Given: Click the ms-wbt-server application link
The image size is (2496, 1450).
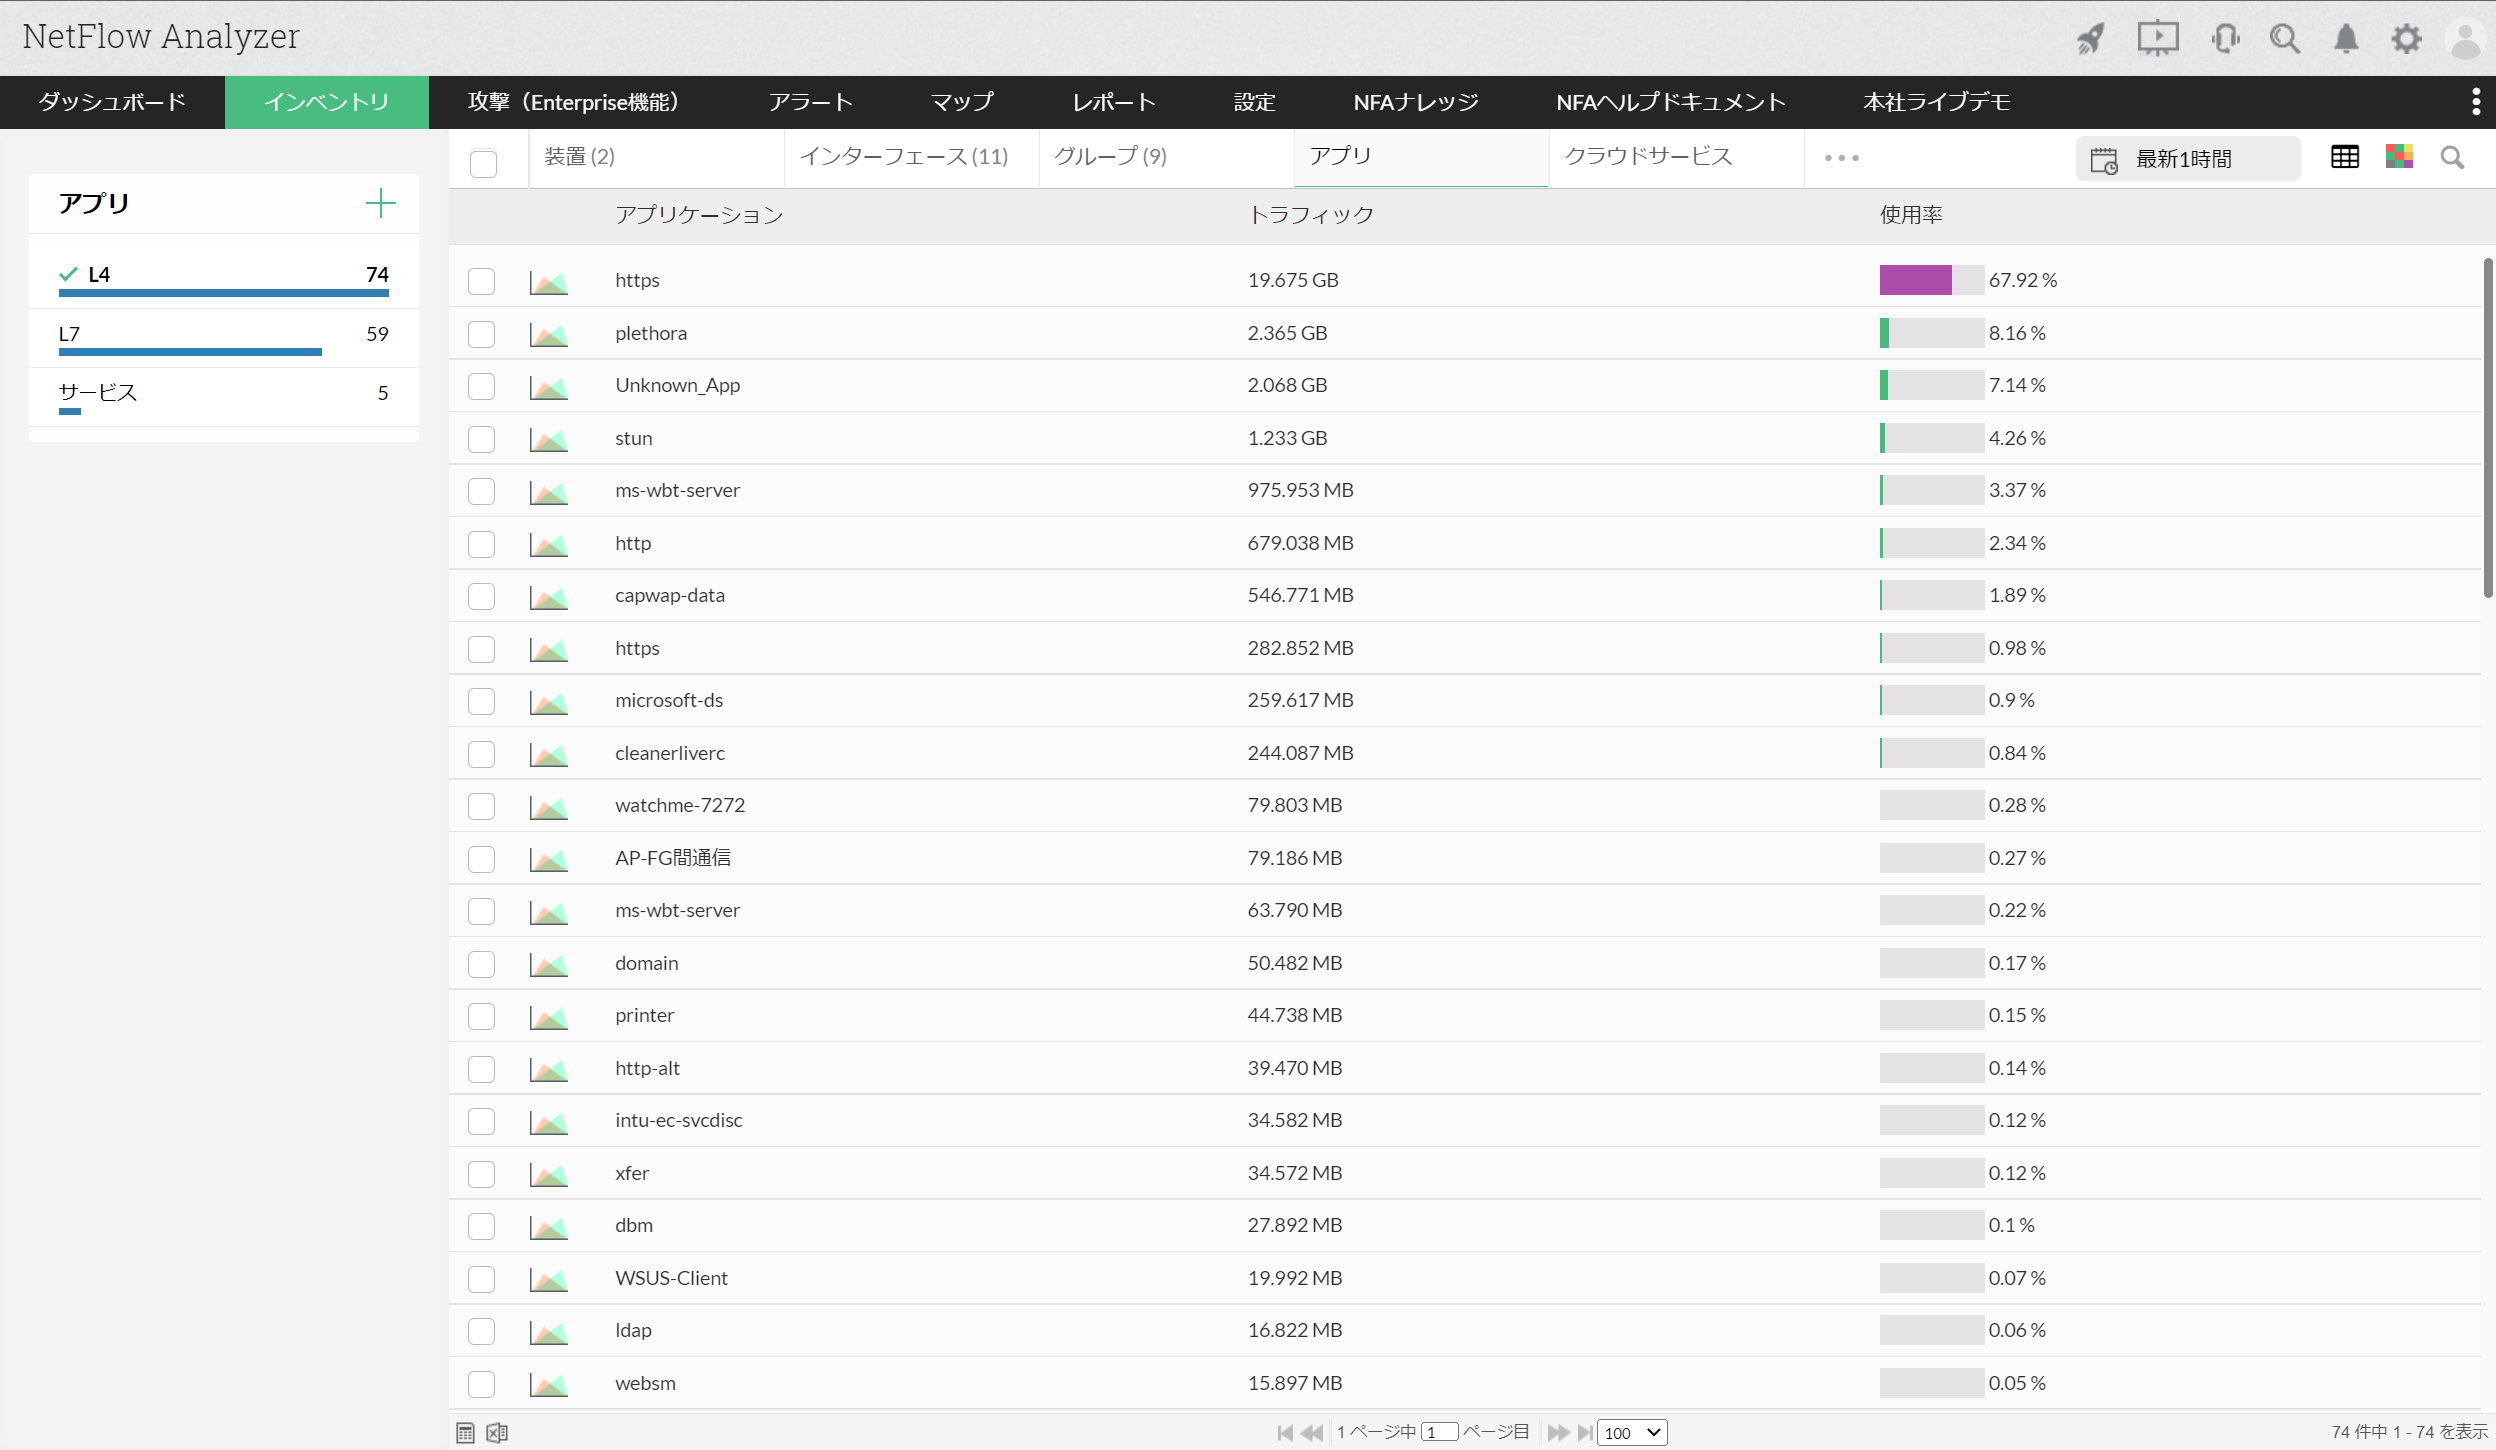Looking at the screenshot, I should [677, 490].
